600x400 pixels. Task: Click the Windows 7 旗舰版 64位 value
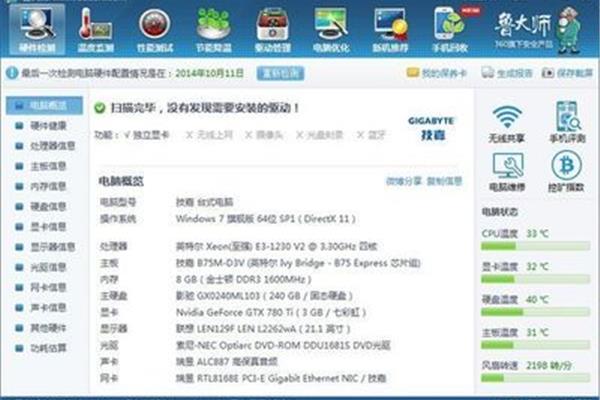pyautogui.click(x=266, y=219)
